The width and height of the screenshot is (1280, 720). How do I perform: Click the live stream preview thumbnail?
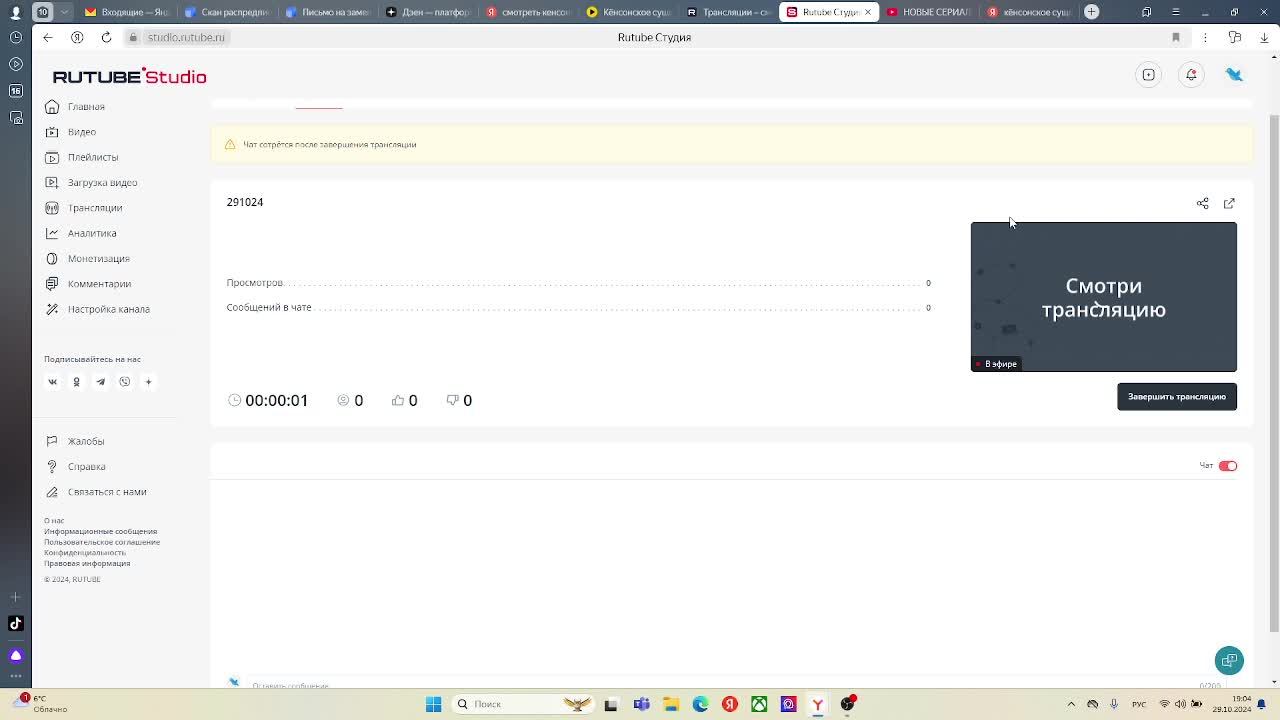[1104, 297]
